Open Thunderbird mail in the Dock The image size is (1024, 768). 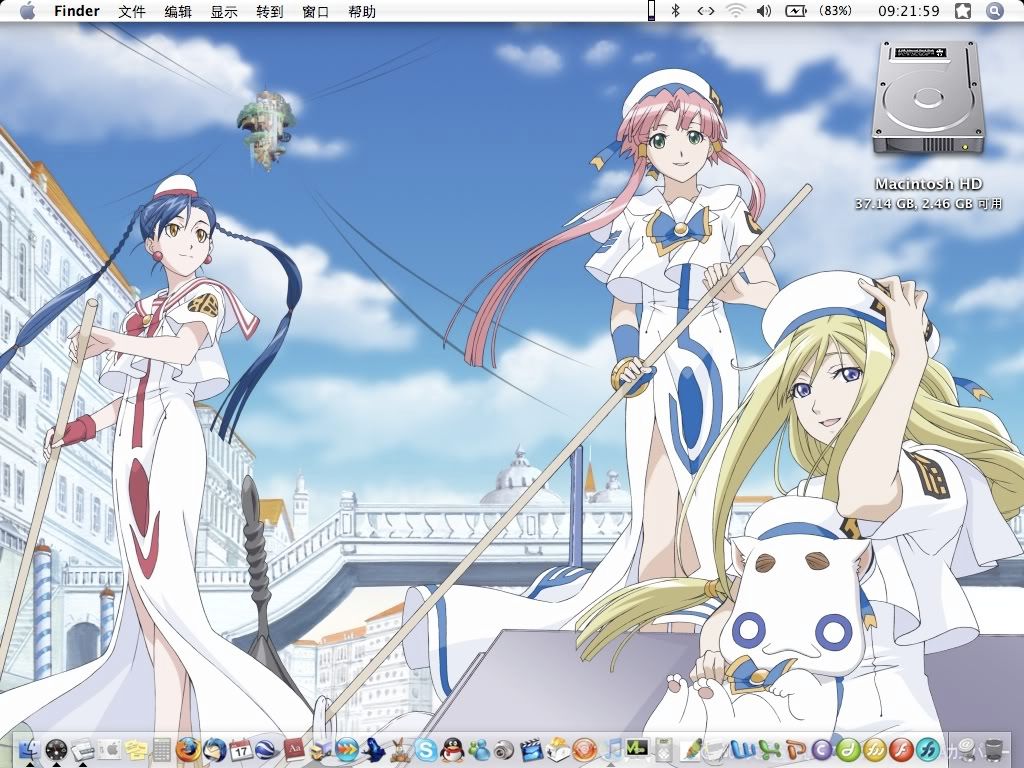pyautogui.click(x=215, y=750)
